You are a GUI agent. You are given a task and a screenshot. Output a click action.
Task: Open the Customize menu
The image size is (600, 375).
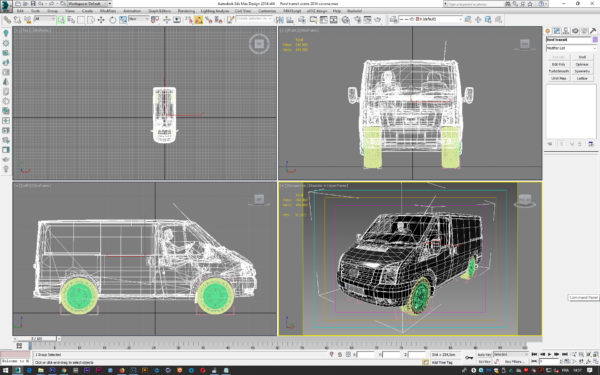267,11
